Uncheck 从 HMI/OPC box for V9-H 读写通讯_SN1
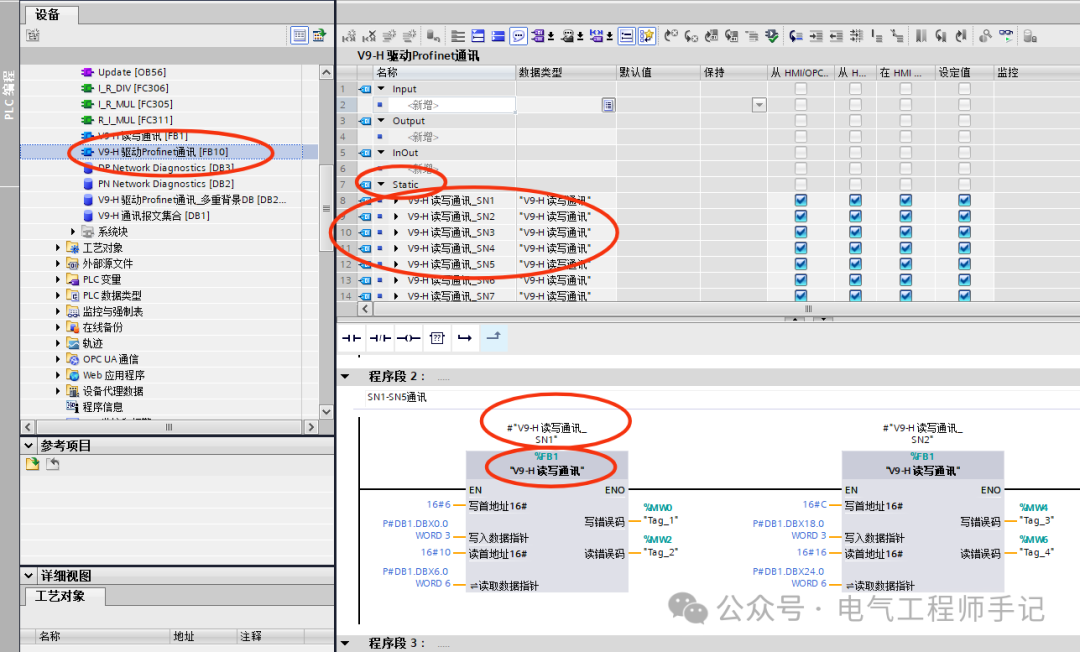Viewport: 1080px width, 652px height. 800,200
